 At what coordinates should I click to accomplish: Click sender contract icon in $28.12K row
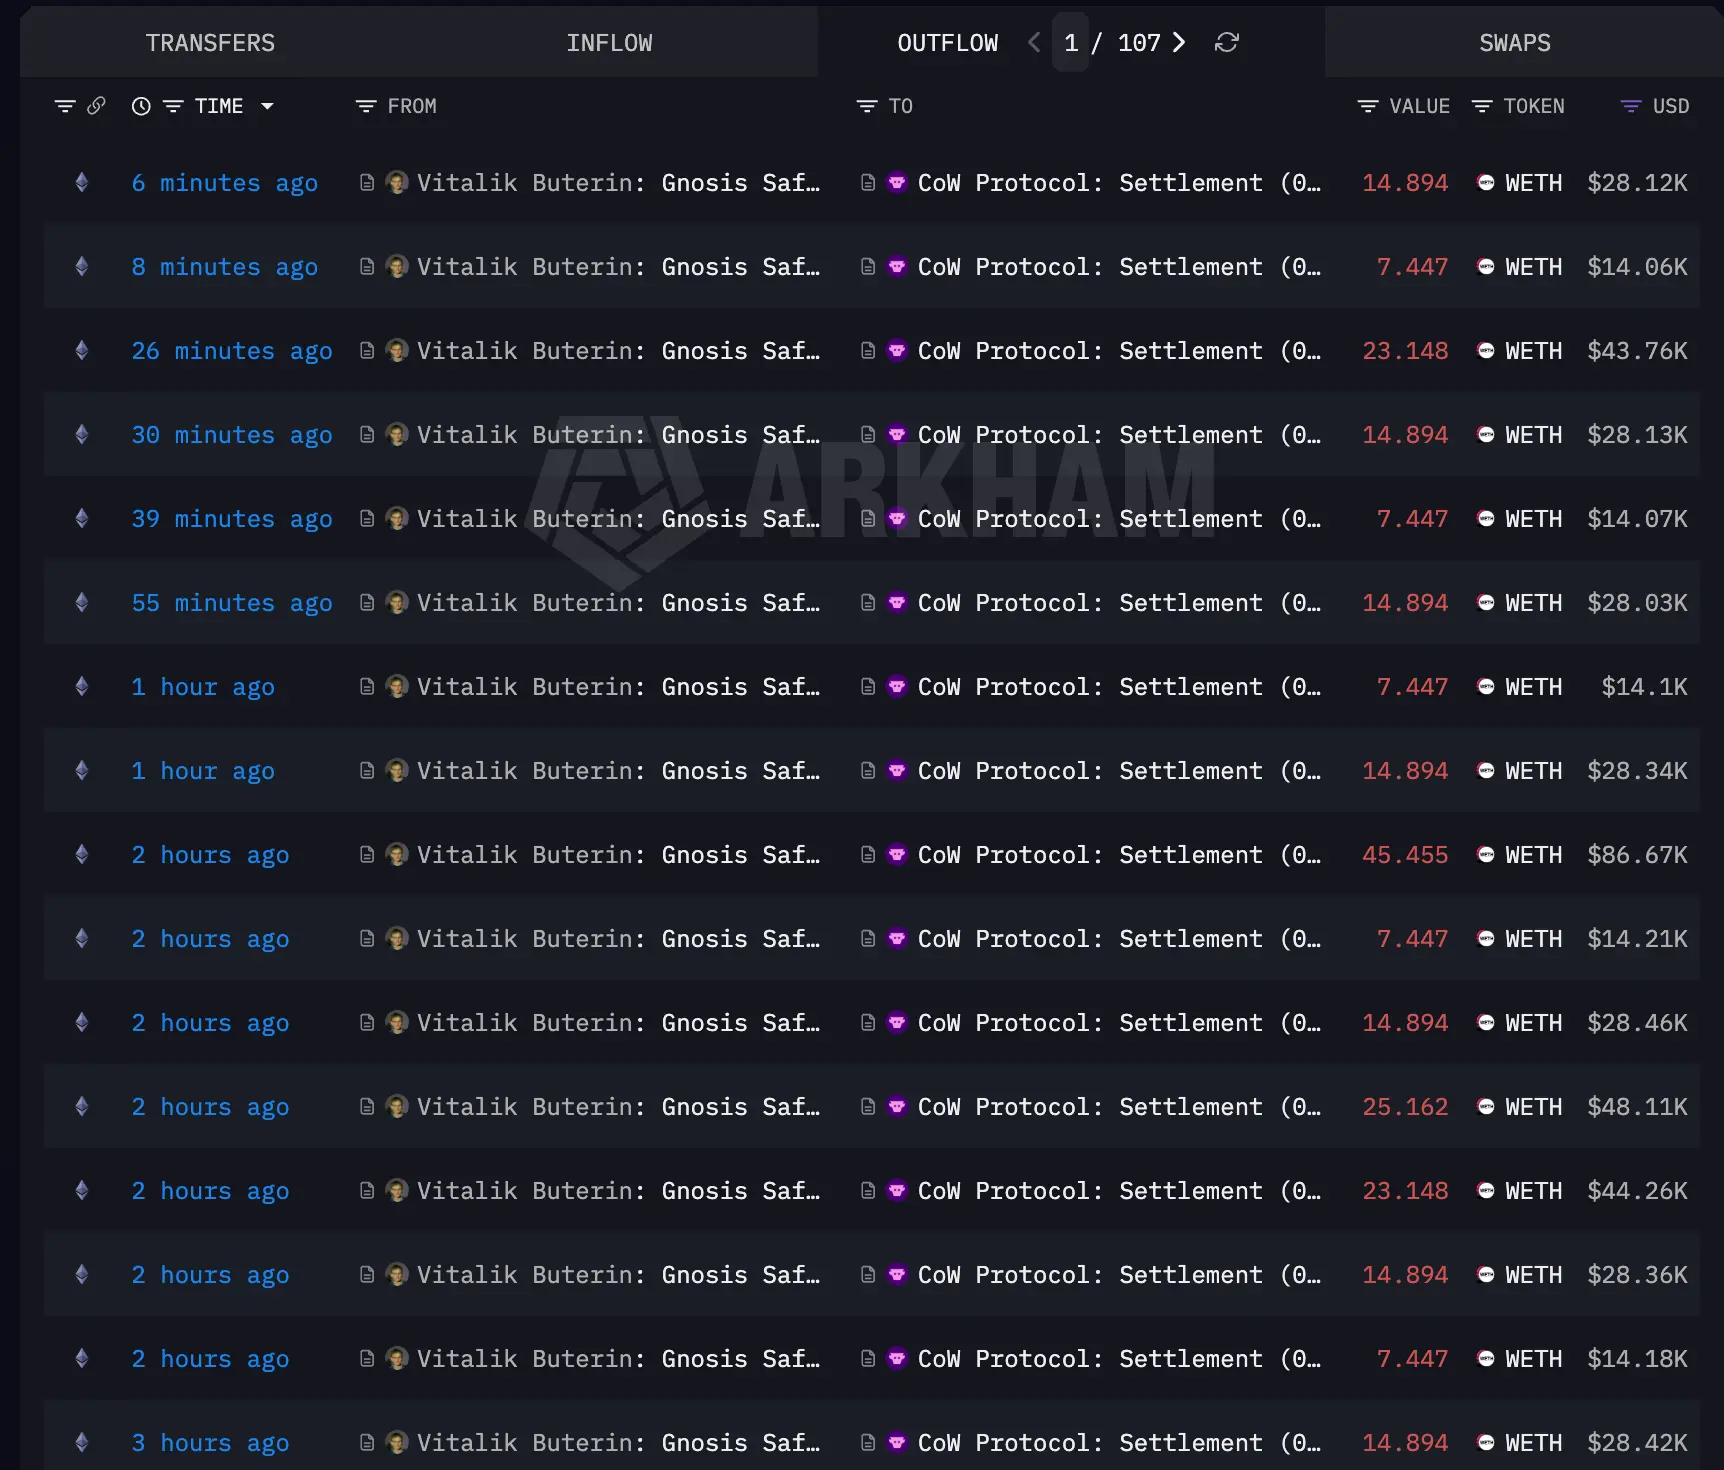(x=367, y=182)
